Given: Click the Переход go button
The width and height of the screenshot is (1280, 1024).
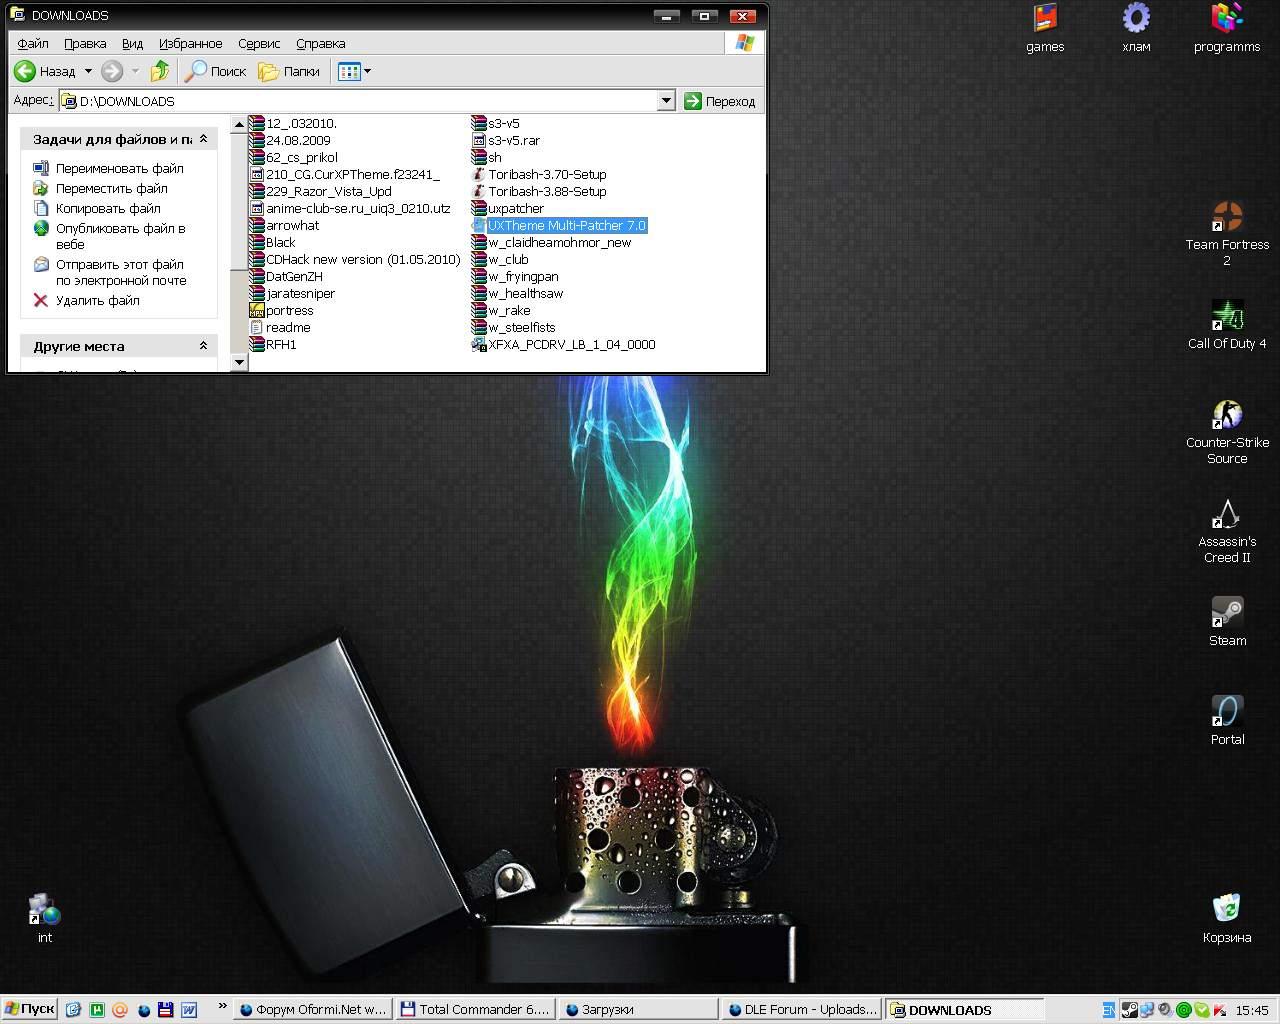Looking at the screenshot, I should point(719,101).
